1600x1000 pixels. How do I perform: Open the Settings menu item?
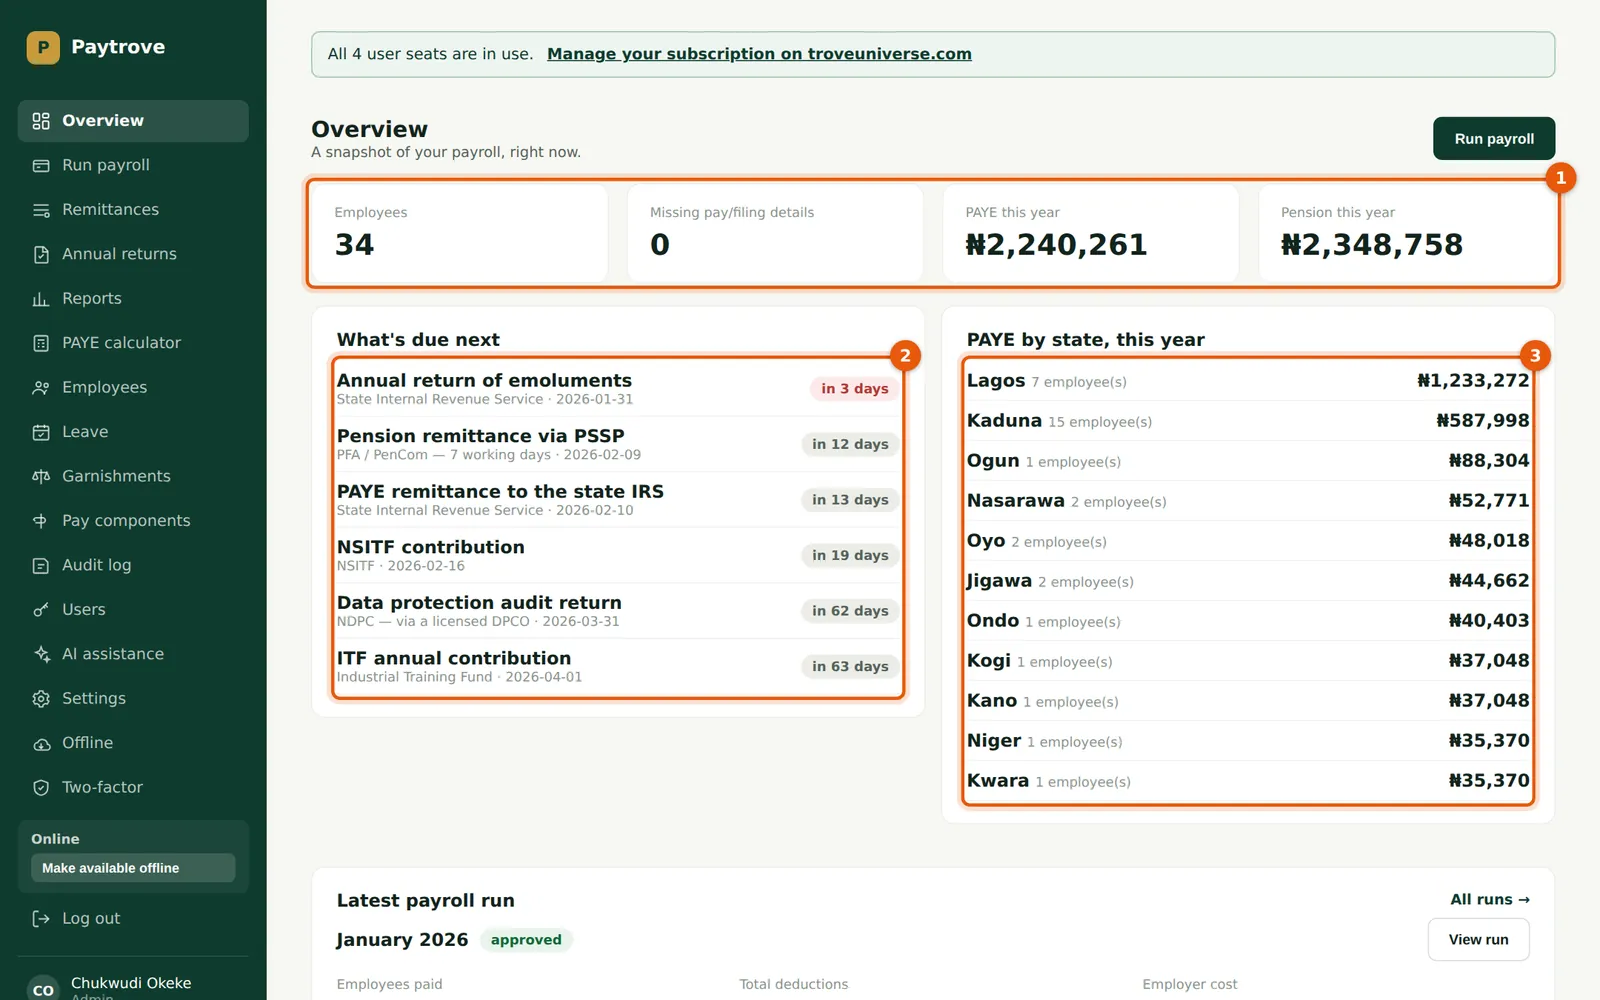133,698
